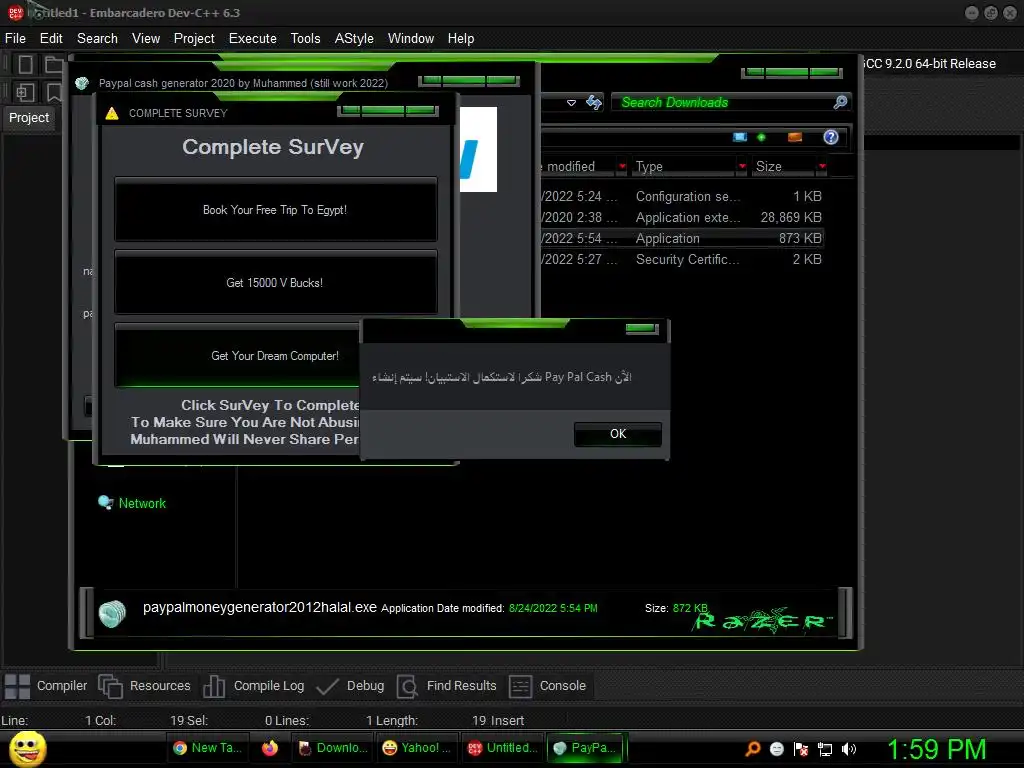Open the AStyle menu
1024x768 pixels.
354,39
